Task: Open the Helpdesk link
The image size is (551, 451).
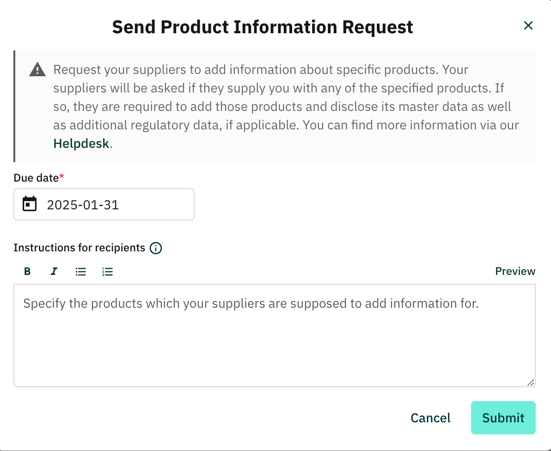Action: pos(81,143)
